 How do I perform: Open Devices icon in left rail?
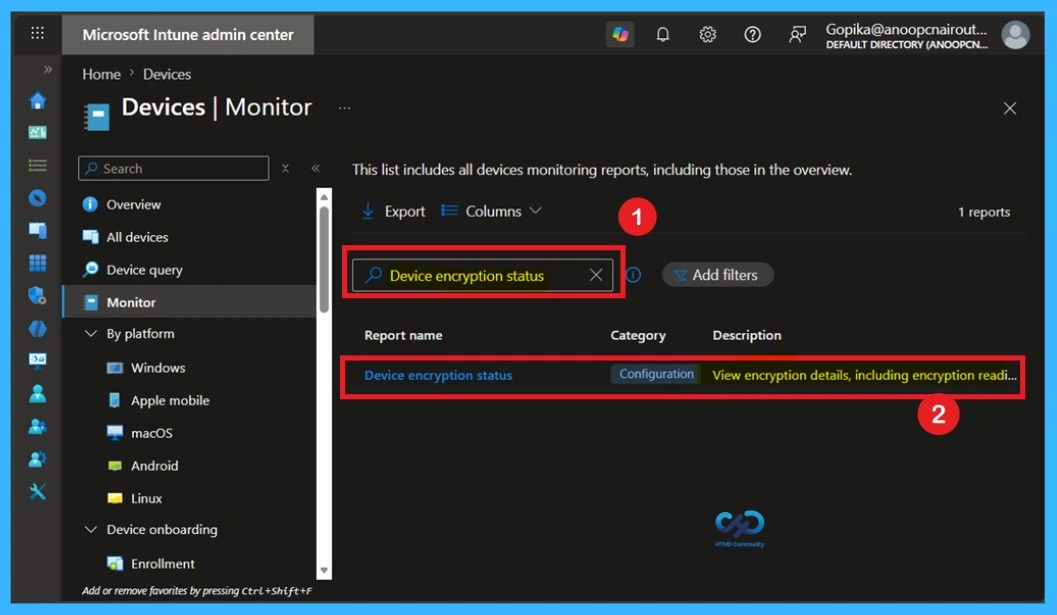pos(38,231)
